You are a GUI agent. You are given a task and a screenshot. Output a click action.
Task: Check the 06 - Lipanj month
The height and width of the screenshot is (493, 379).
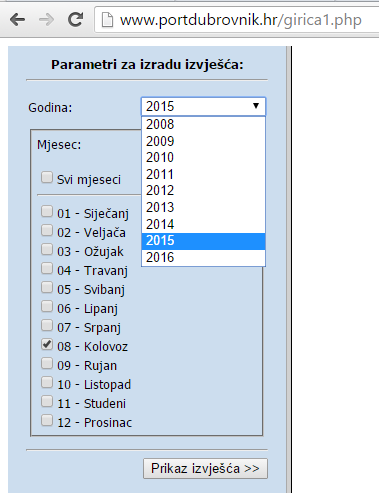coord(47,306)
